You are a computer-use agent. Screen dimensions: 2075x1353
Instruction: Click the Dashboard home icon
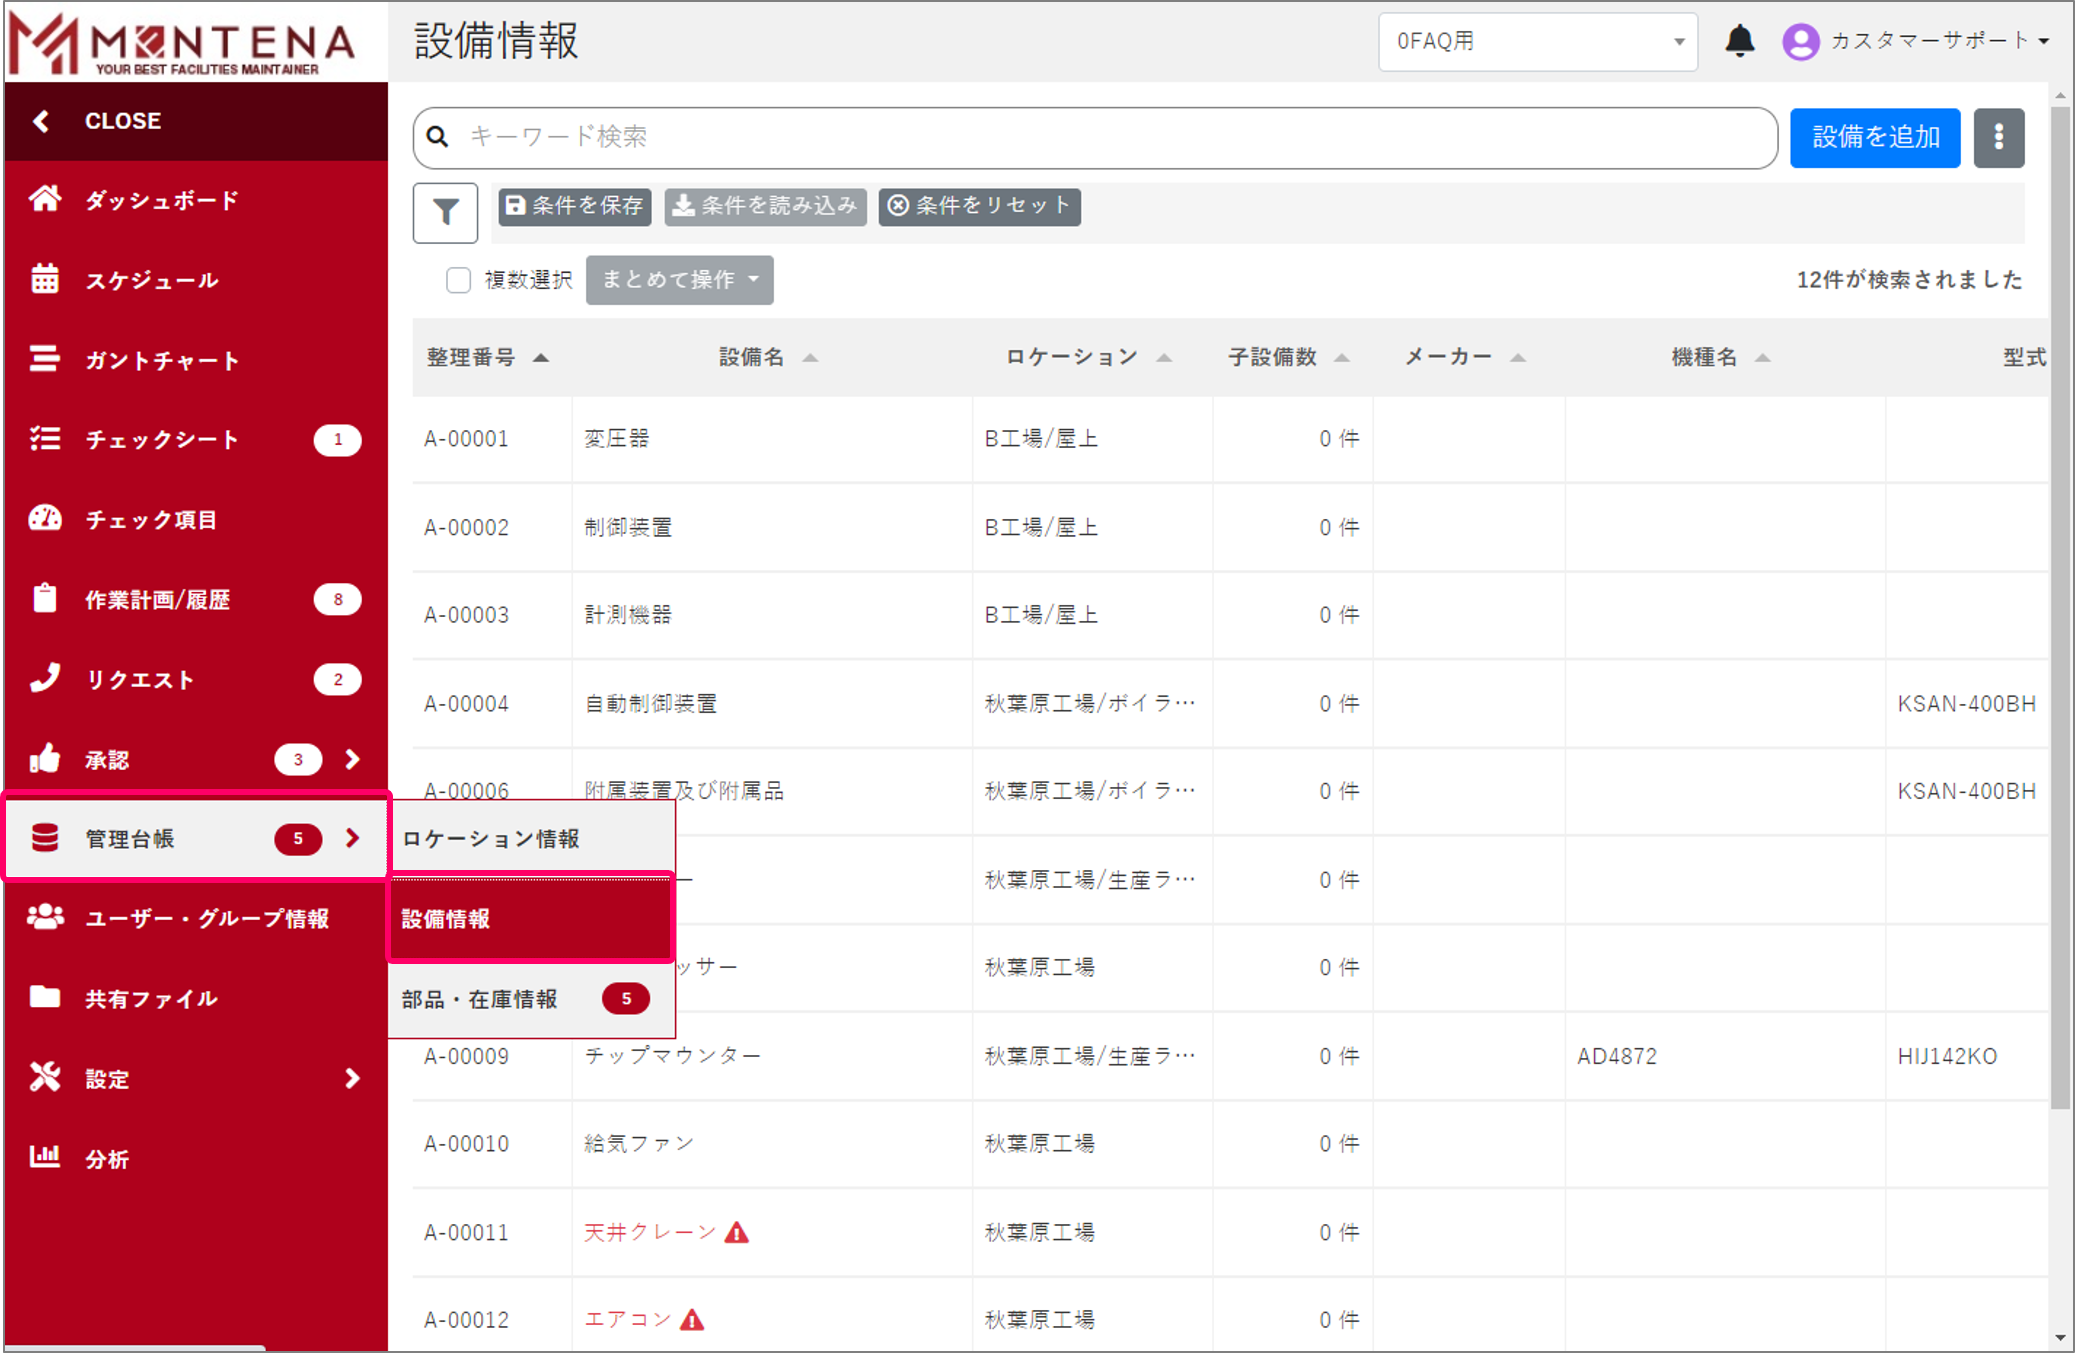click(45, 199)
